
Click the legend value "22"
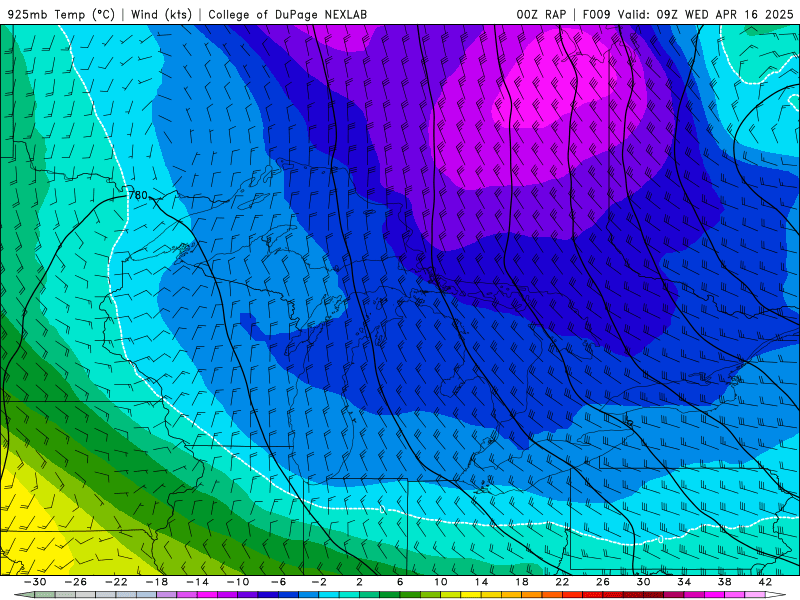(562, 582)
